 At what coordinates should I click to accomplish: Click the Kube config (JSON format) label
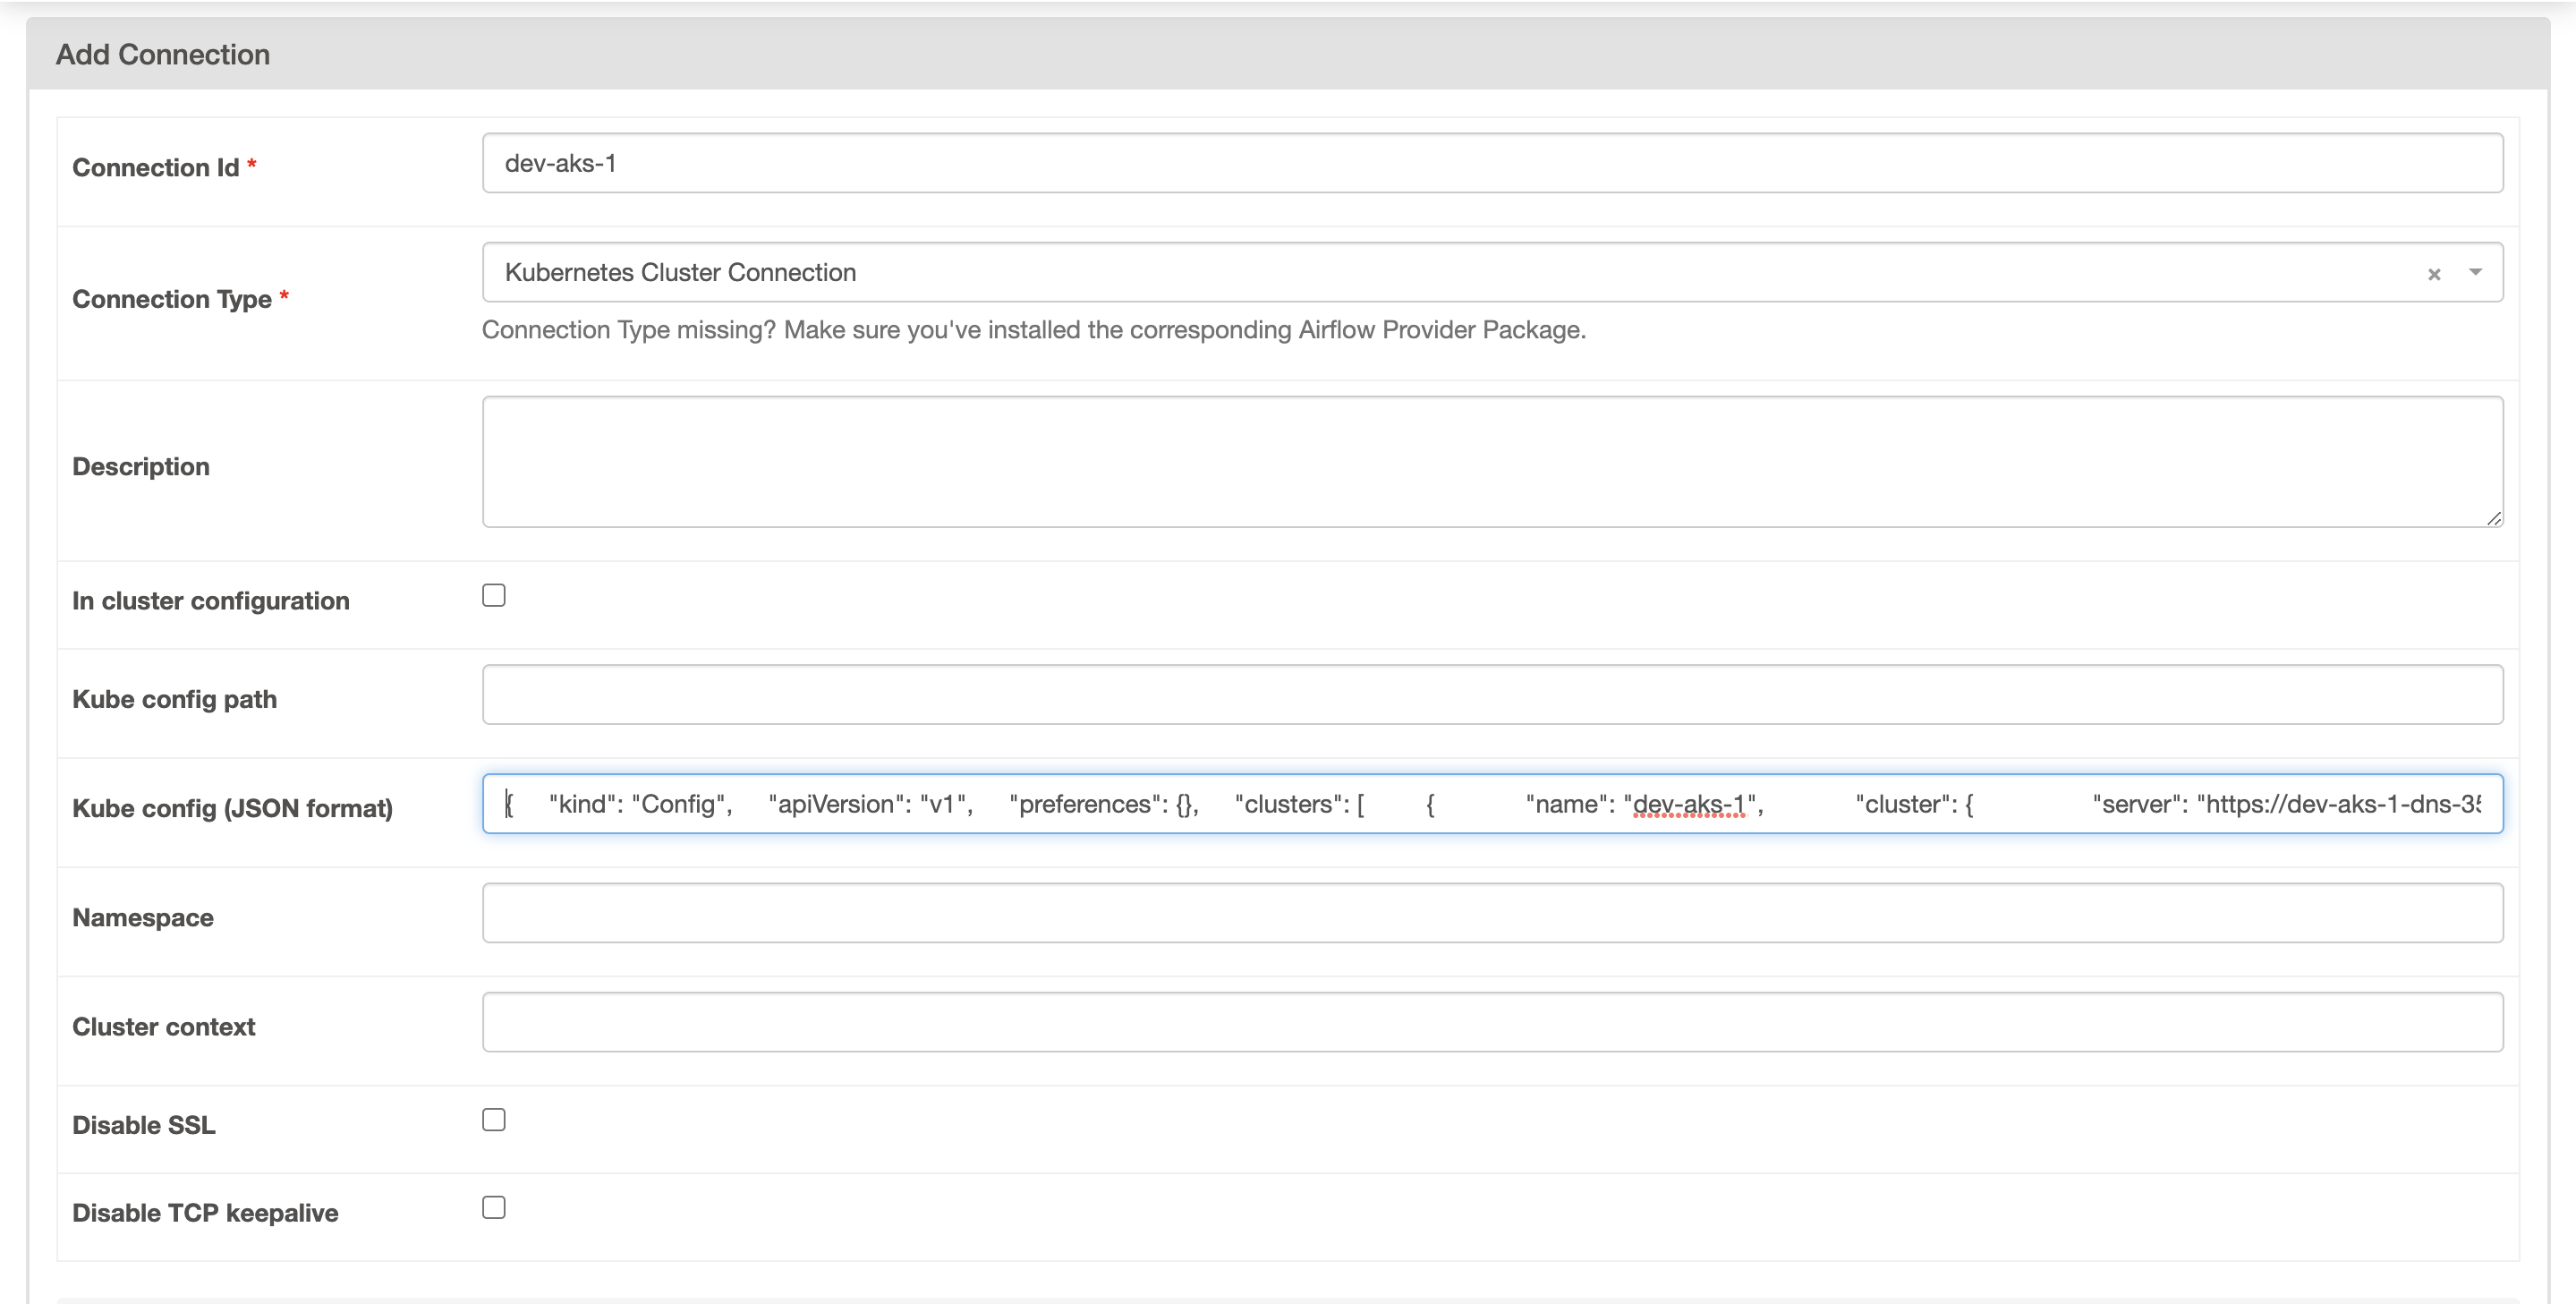point(232,808)
